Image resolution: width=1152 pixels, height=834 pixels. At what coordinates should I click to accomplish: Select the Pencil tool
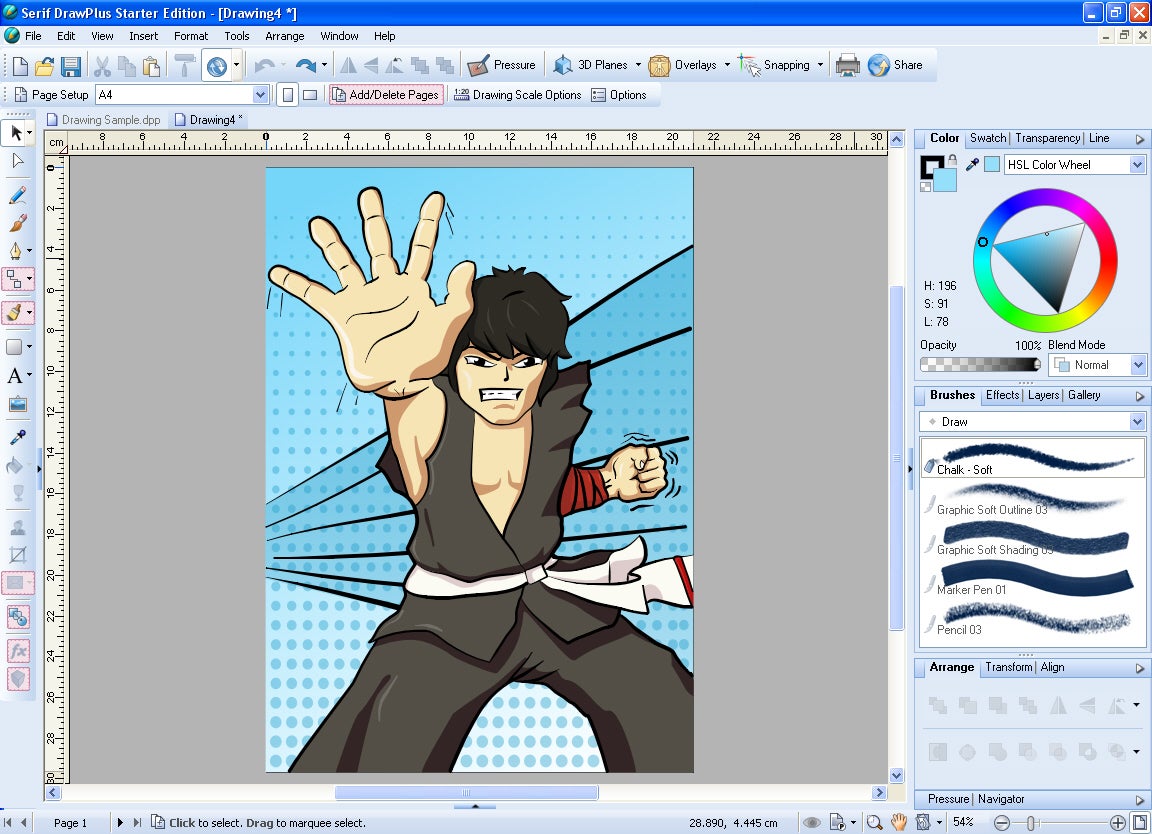pos(17,195)
